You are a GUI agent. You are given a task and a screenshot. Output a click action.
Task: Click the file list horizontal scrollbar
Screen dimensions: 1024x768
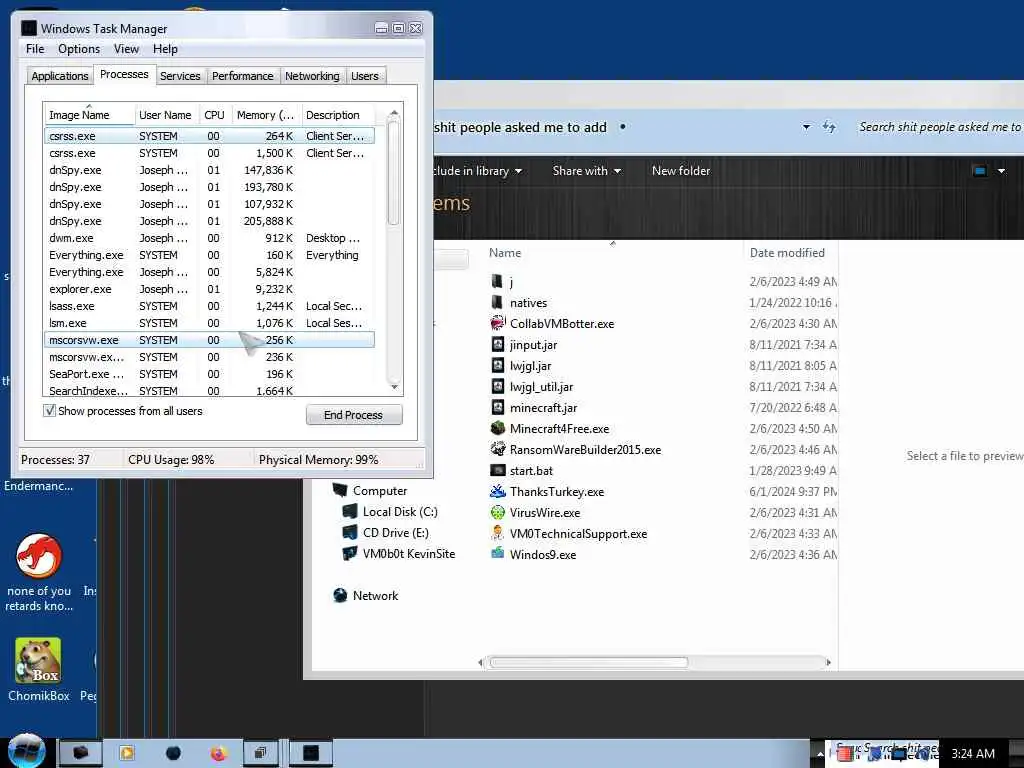pyautogui.click(x=589, y=662)
